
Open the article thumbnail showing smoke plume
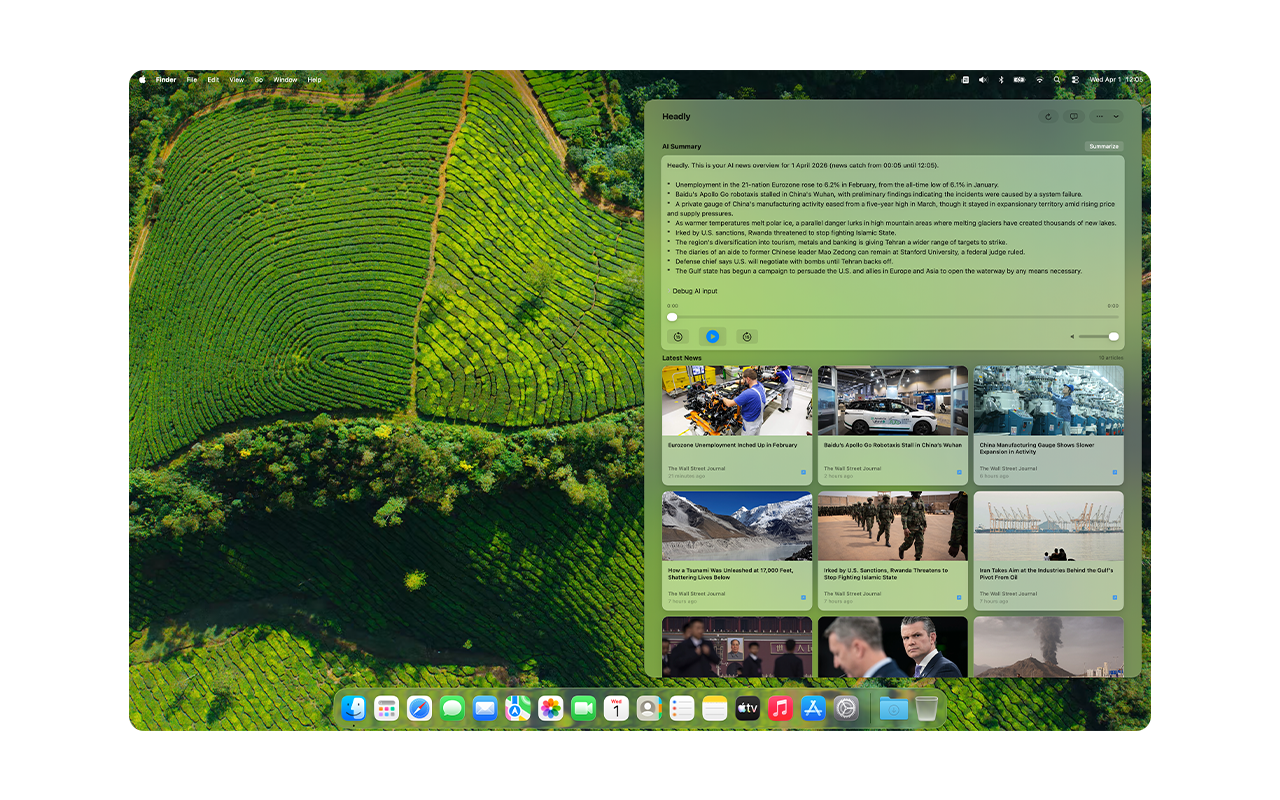pos(1049,647)
